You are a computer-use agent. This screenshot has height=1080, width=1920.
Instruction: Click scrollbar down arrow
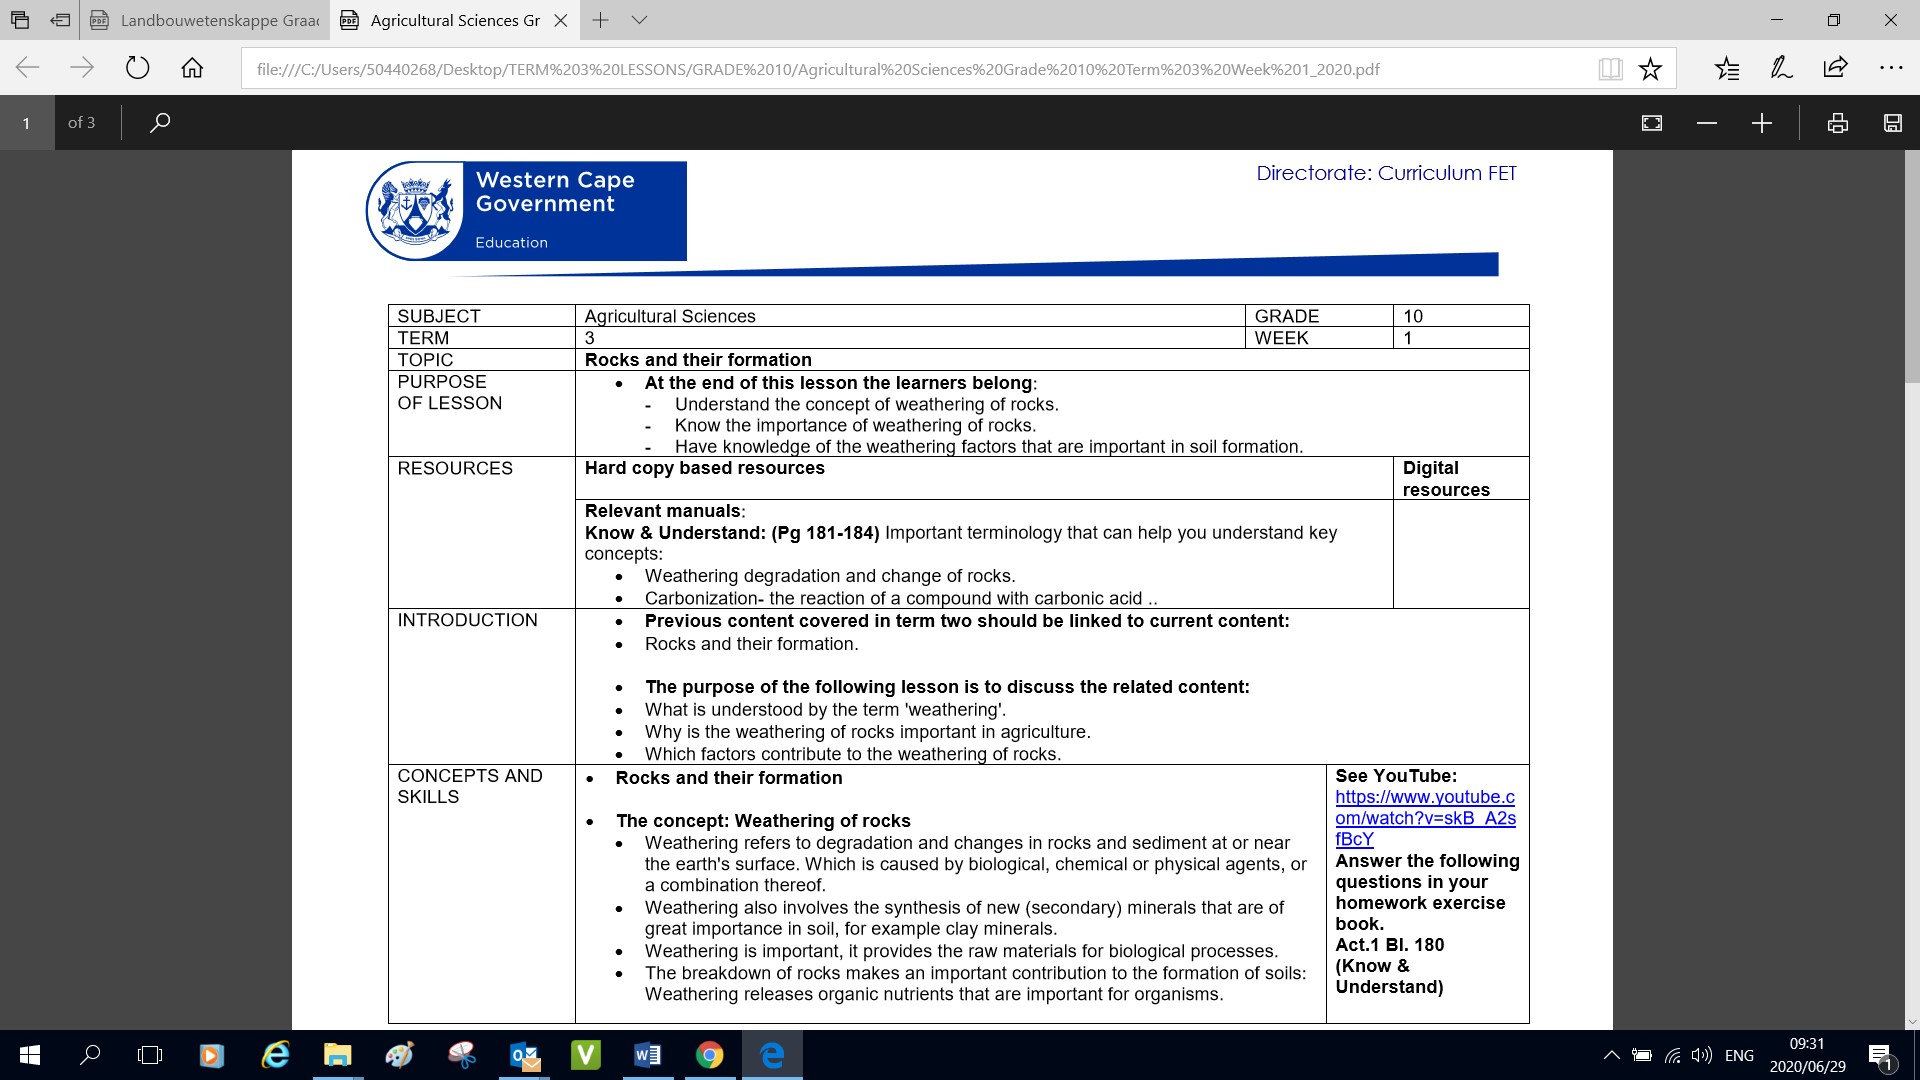(1912, 1022)
